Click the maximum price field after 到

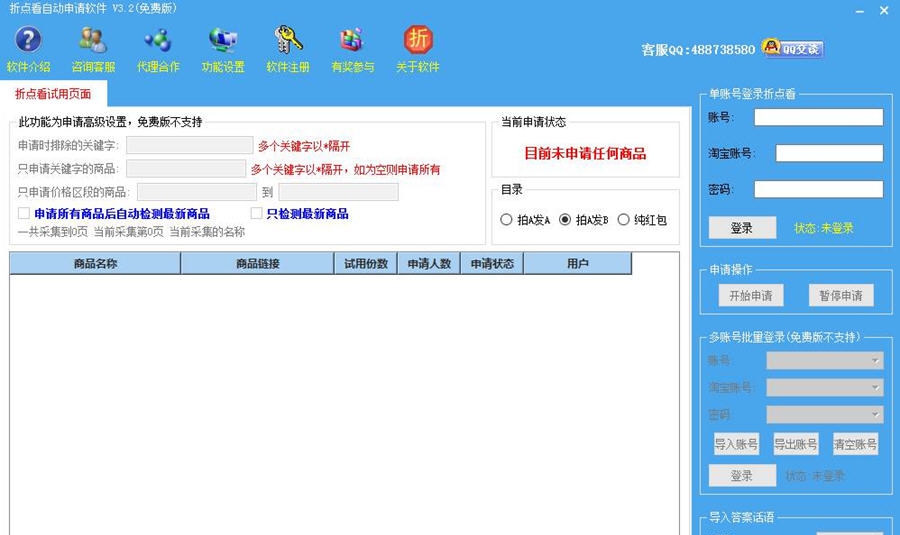[x=339, y=192]
